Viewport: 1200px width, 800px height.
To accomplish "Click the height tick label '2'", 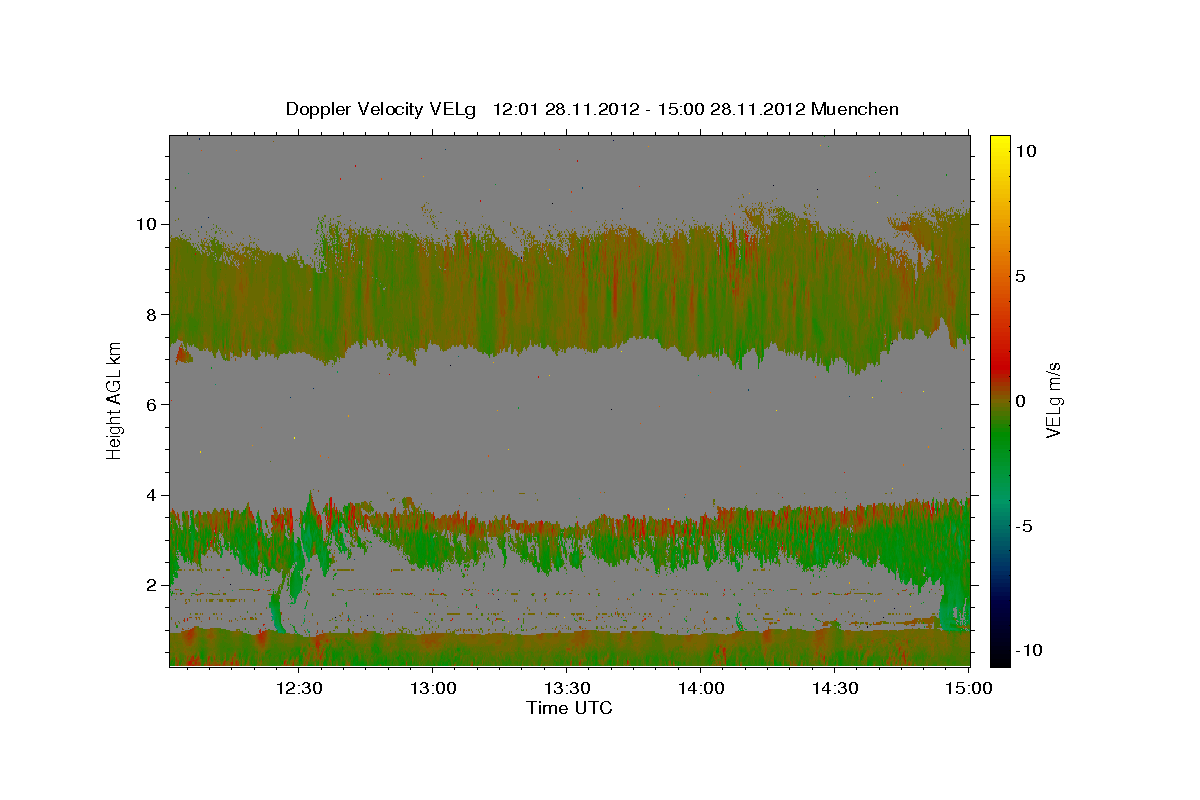I will click(x=152, y=585).
